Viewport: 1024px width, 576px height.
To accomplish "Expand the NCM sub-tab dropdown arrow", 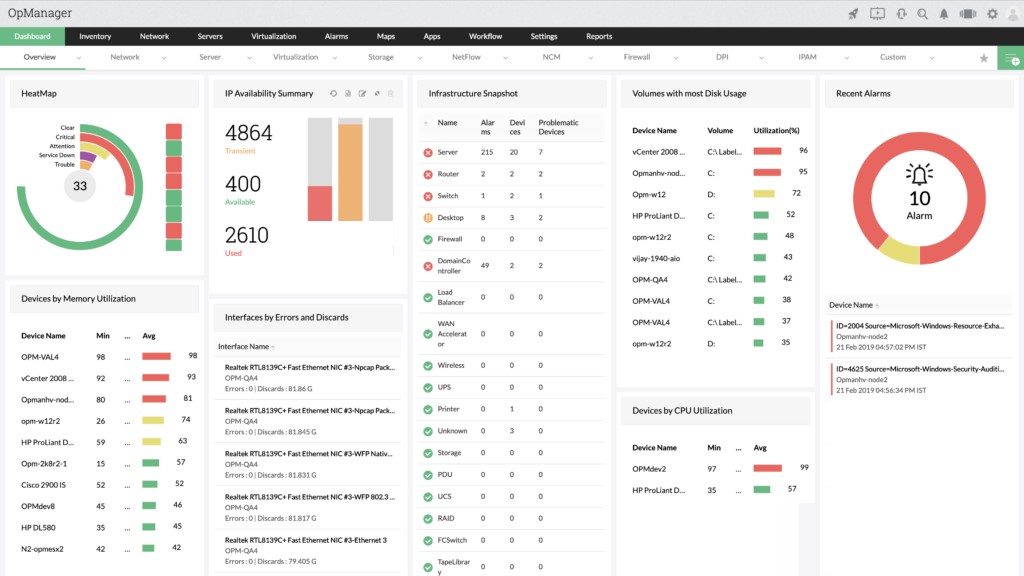I will pos(591,58).
